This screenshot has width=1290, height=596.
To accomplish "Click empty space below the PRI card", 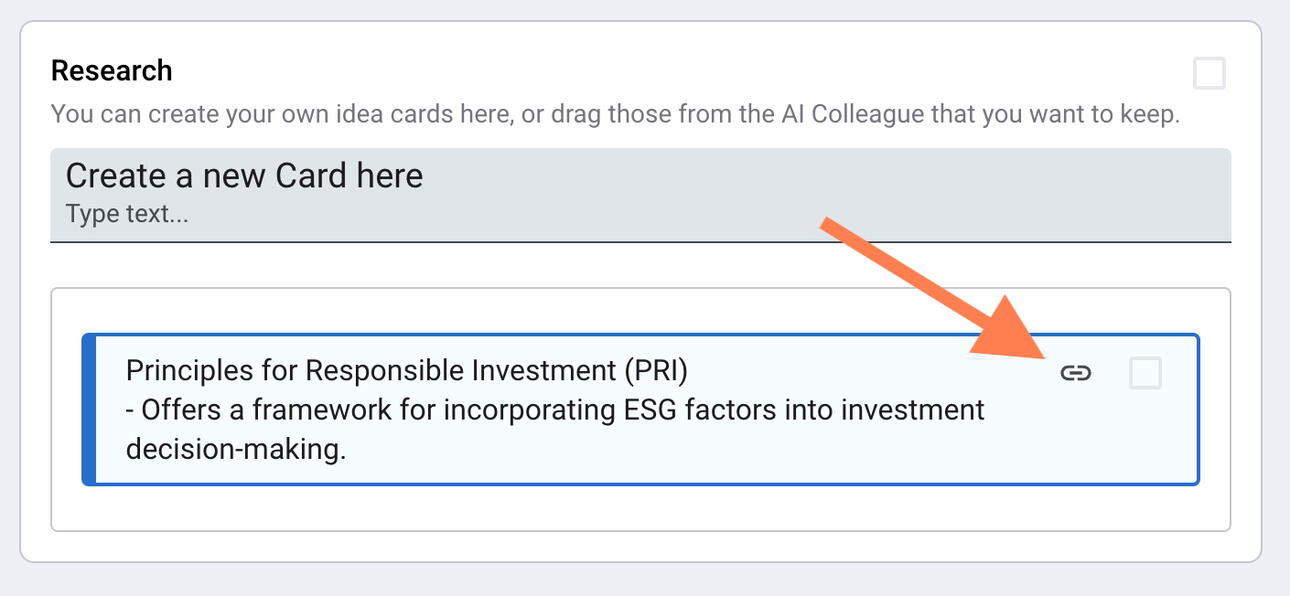I will (x=640, y=509).
